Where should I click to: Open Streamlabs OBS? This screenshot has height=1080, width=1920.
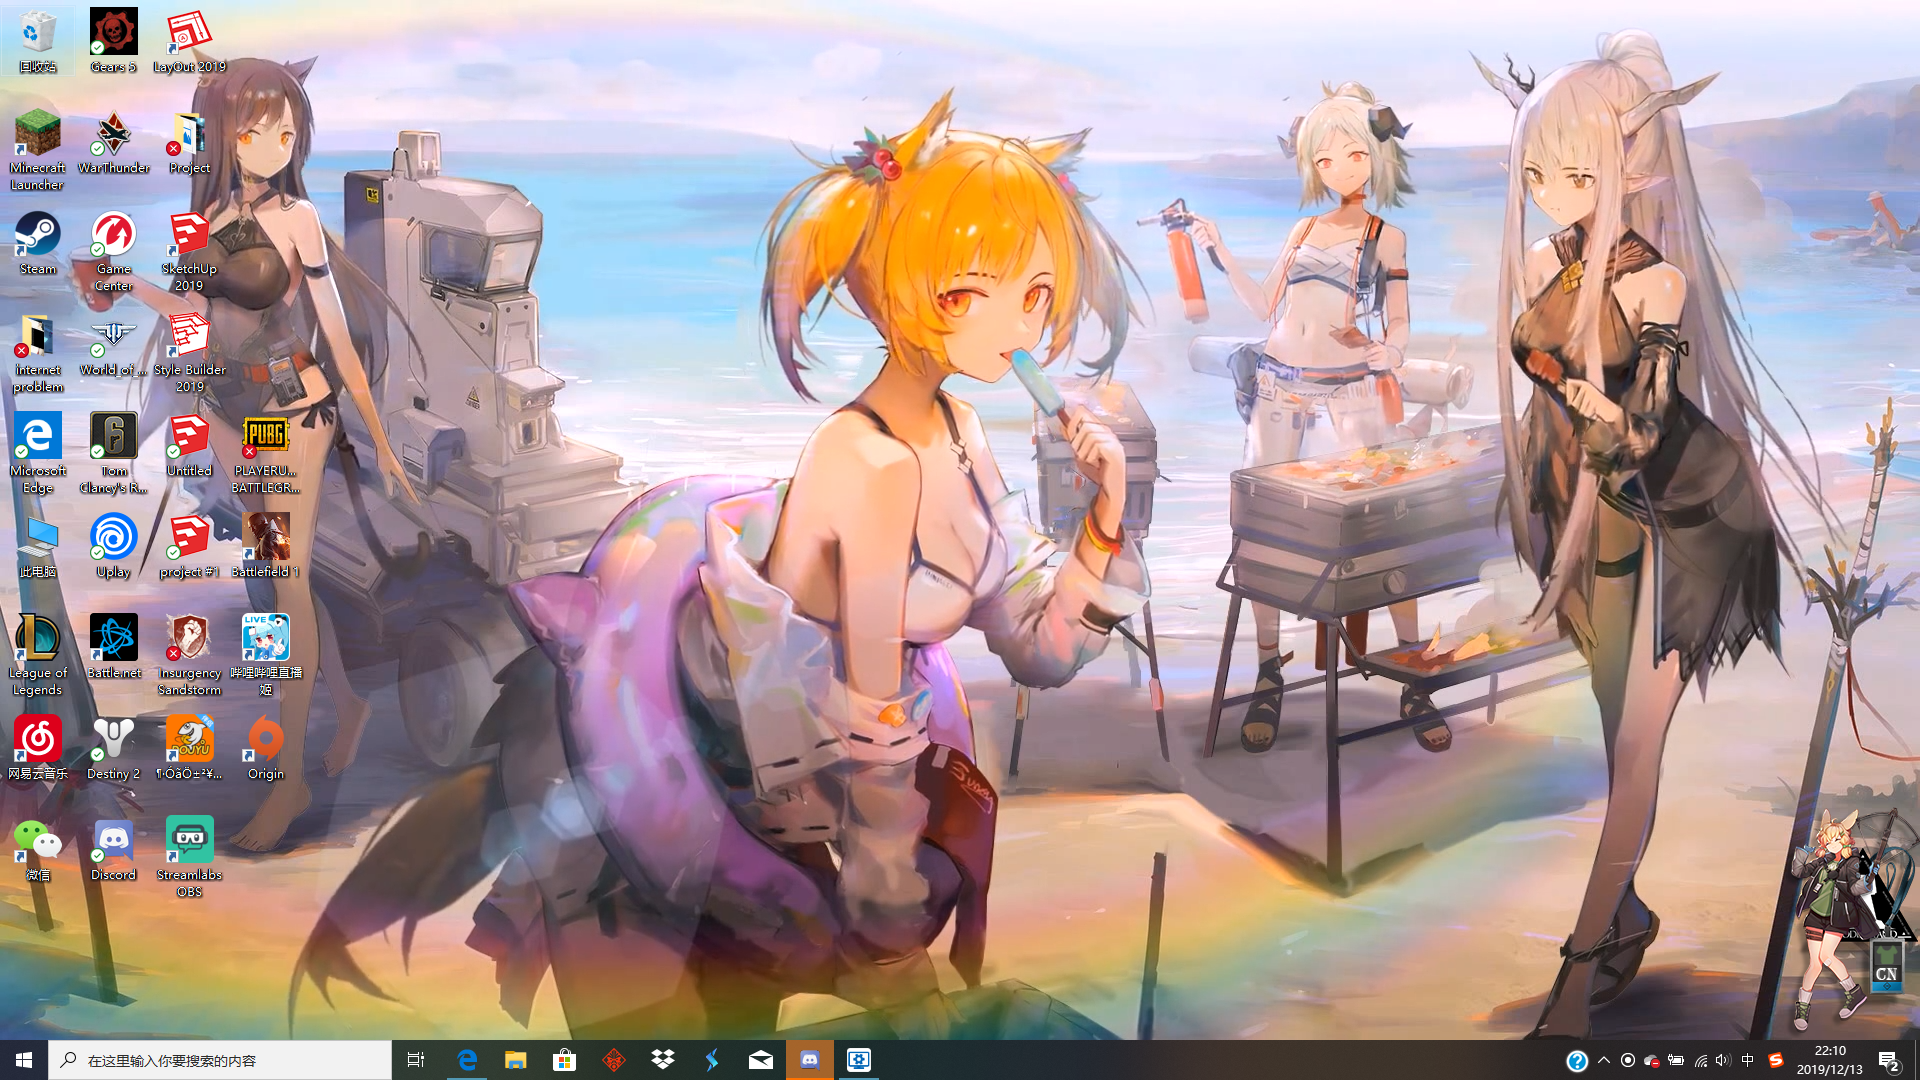click(188, 840)
